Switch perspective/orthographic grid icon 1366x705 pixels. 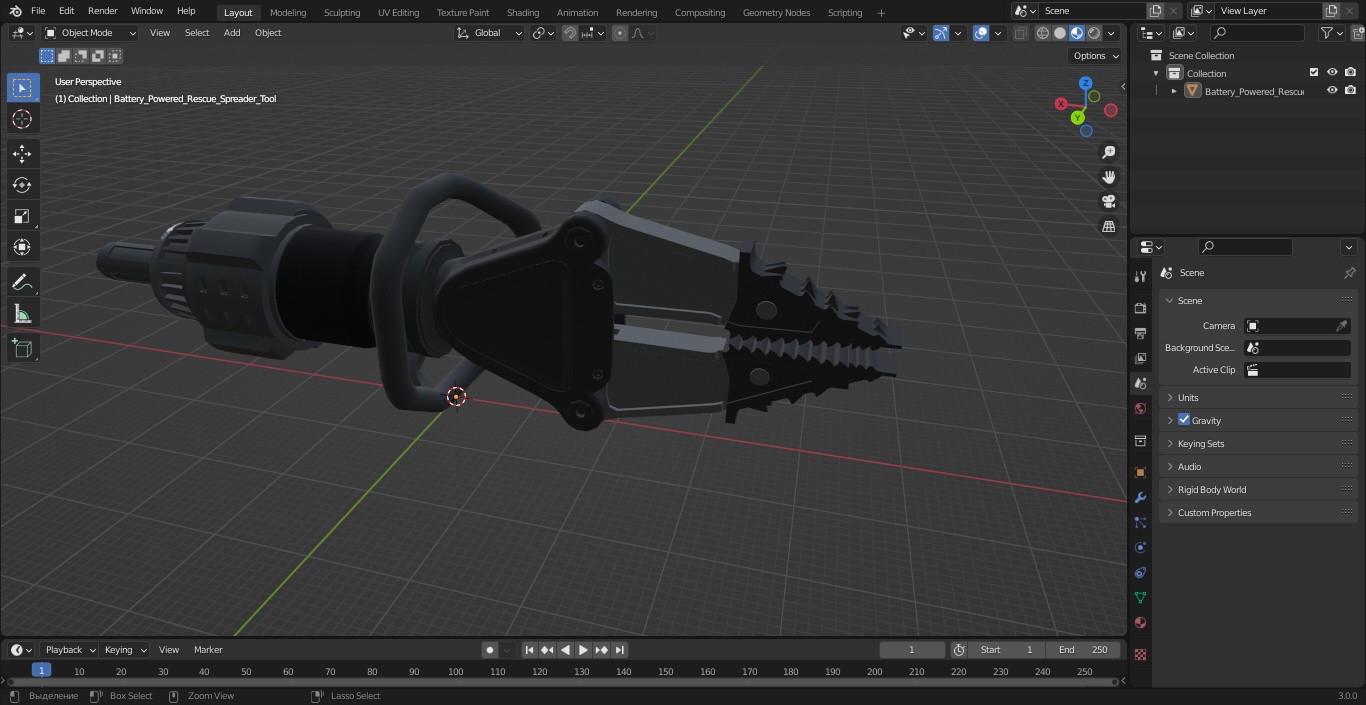[1108, 227]
